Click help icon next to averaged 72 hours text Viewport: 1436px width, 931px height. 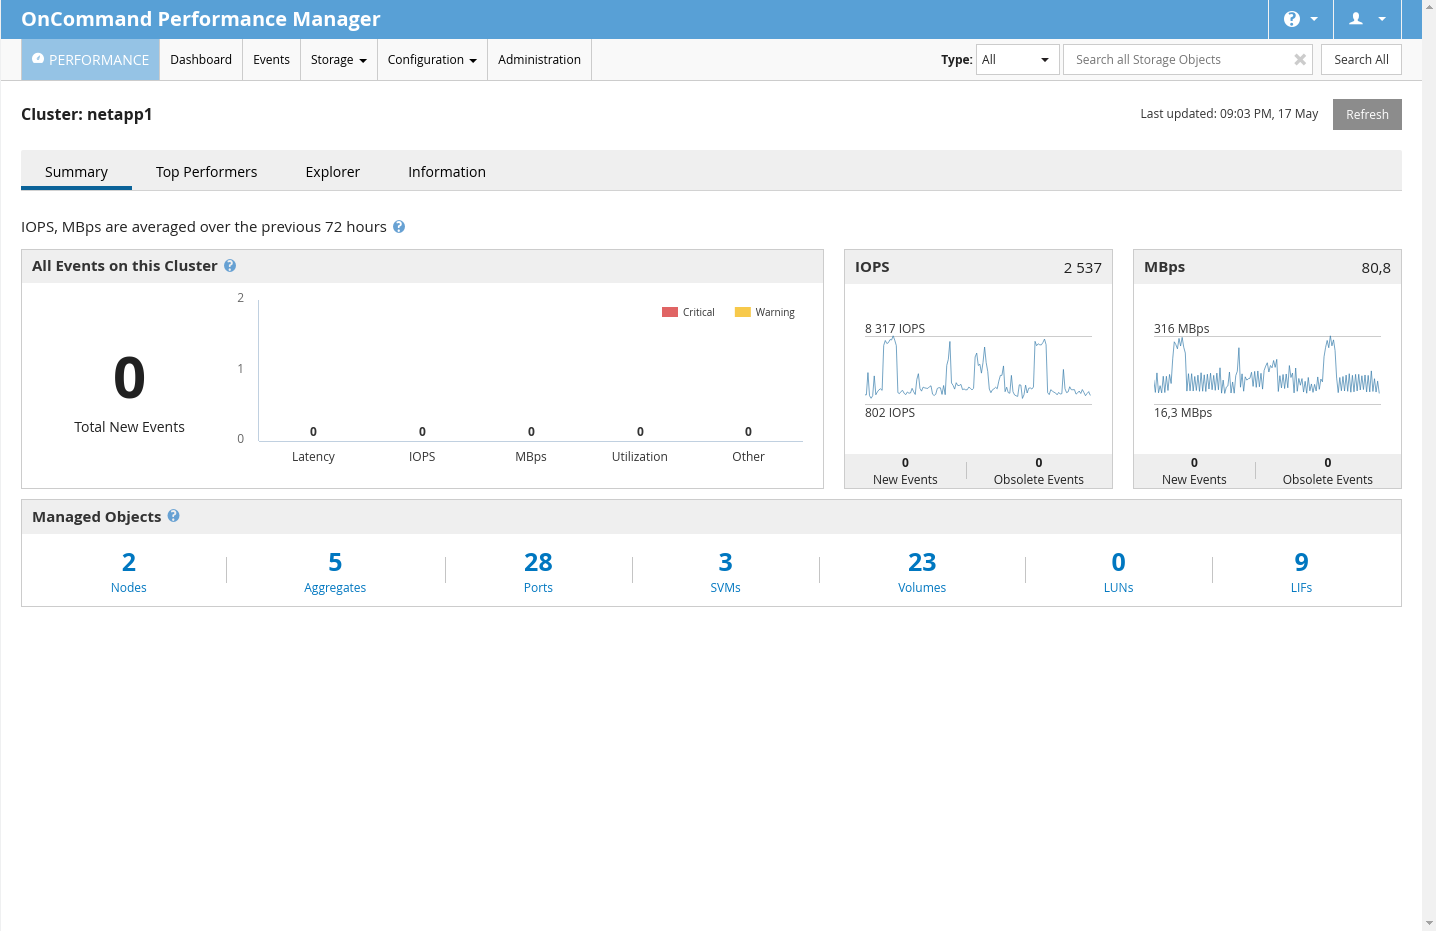tap(399, 227)
